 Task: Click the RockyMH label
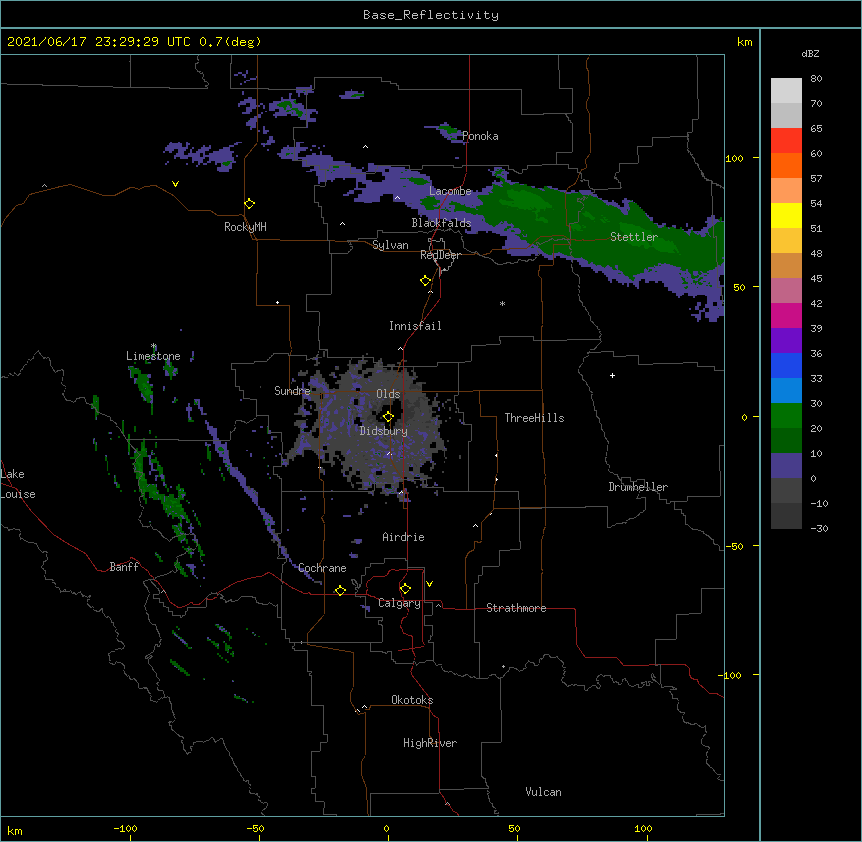245,227
